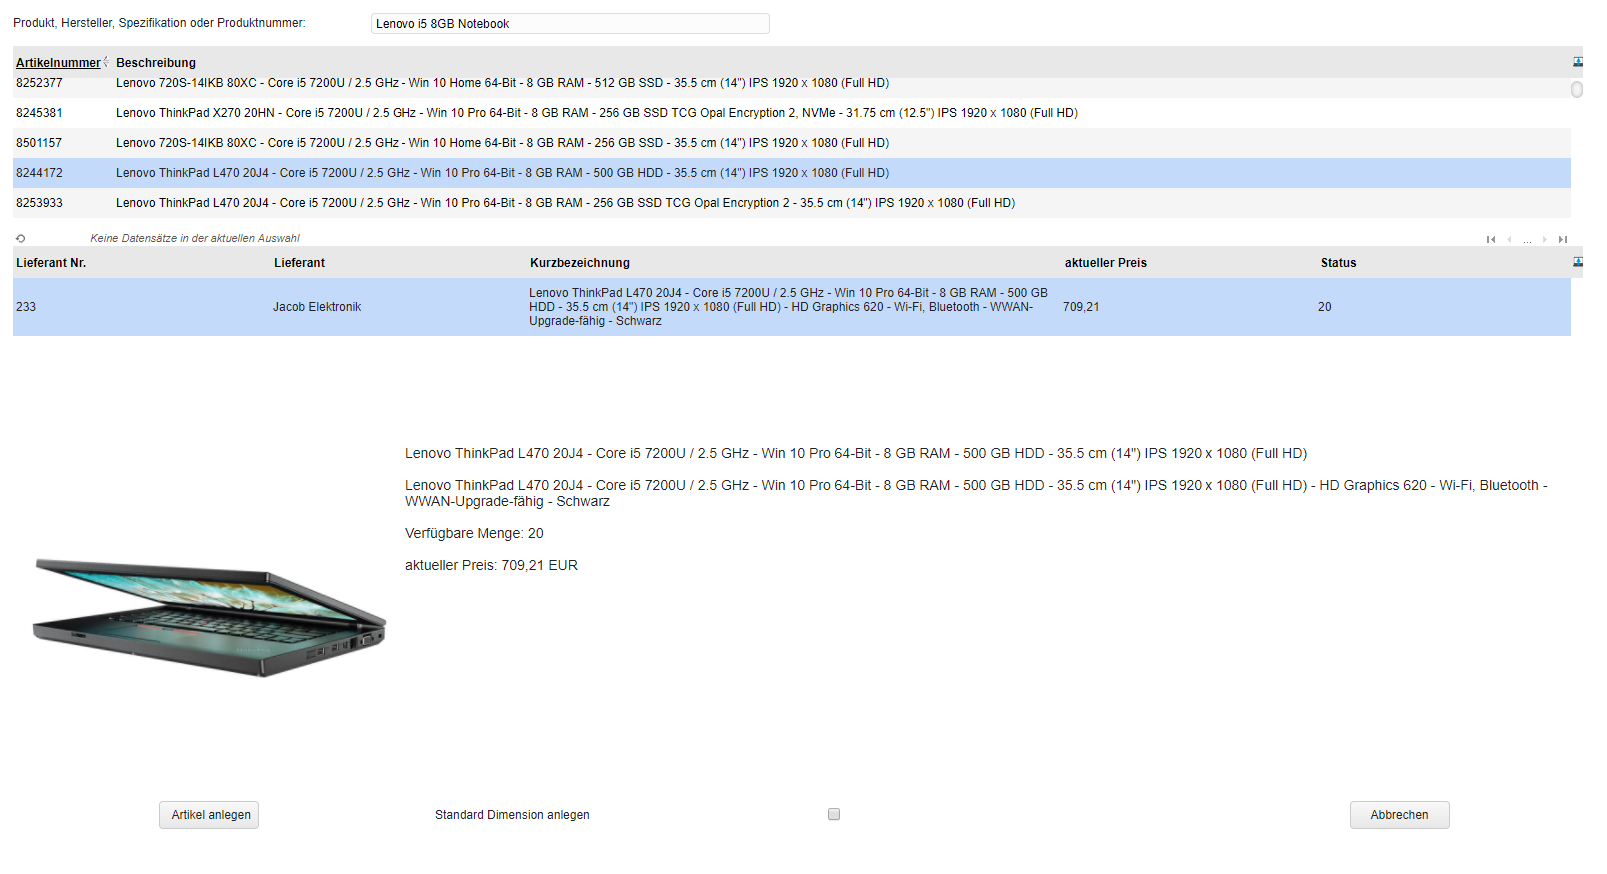Click the Lieferant Nr. column header

51,263
